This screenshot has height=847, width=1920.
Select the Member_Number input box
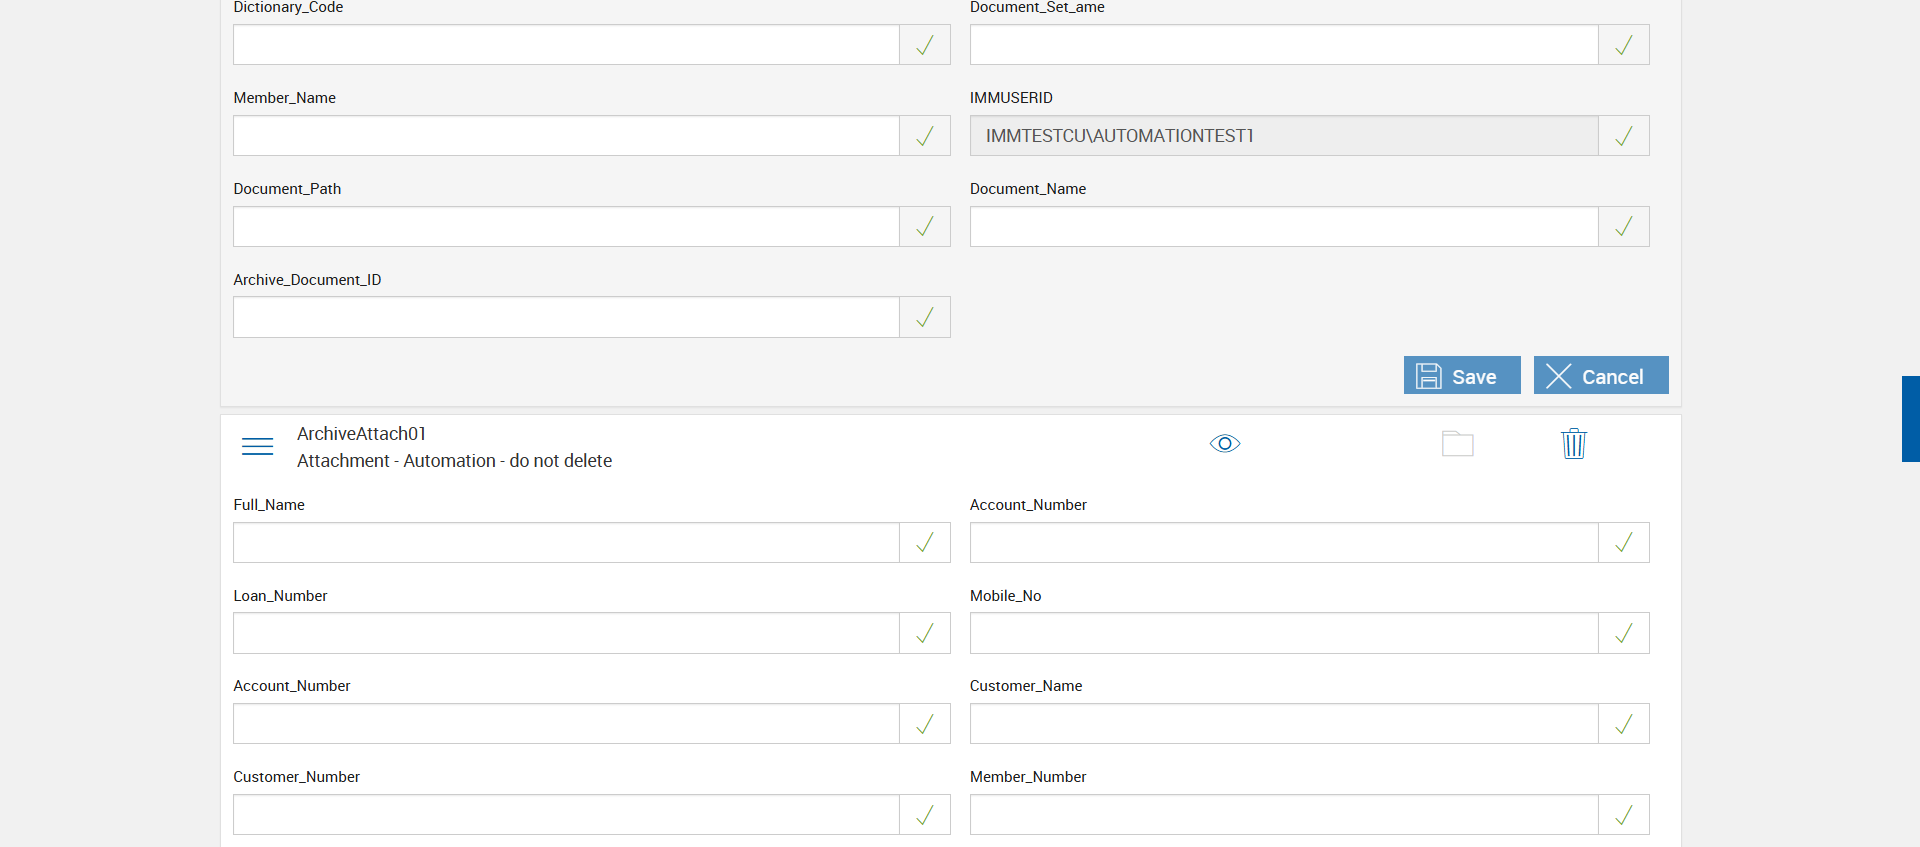[x=1283, y=815]
